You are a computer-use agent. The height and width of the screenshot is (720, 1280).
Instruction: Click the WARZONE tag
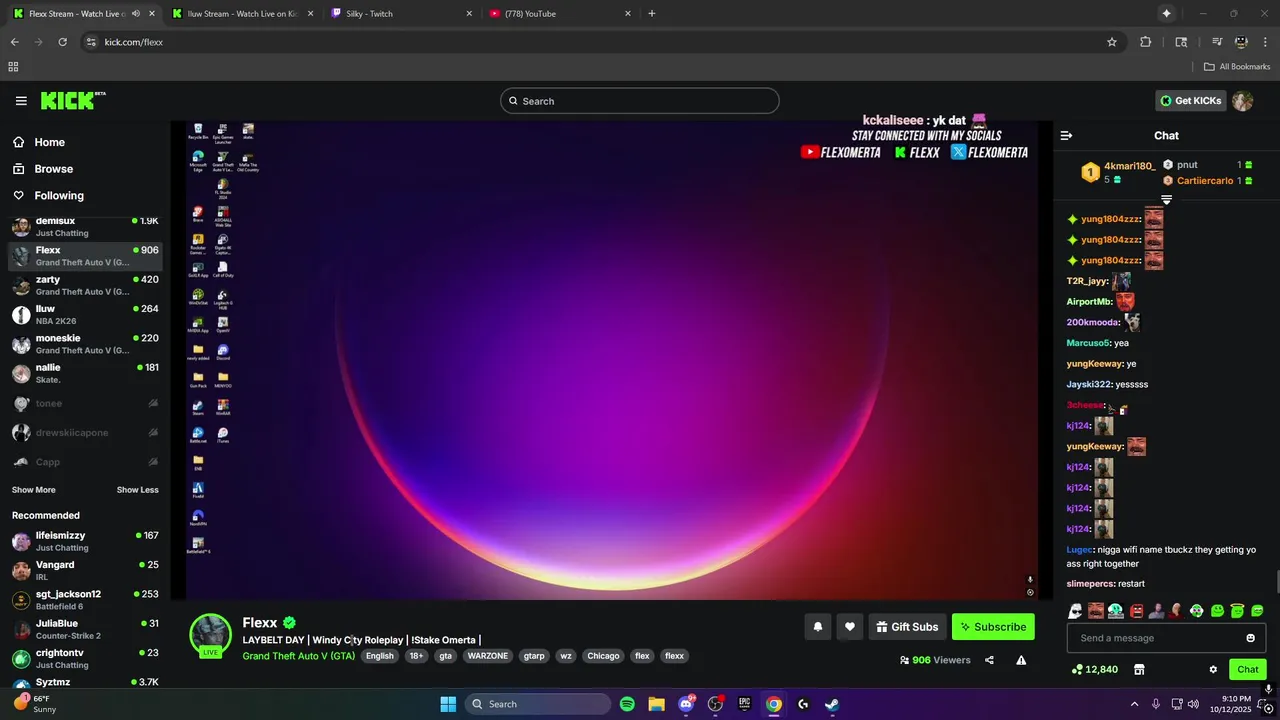coord(488,656)
